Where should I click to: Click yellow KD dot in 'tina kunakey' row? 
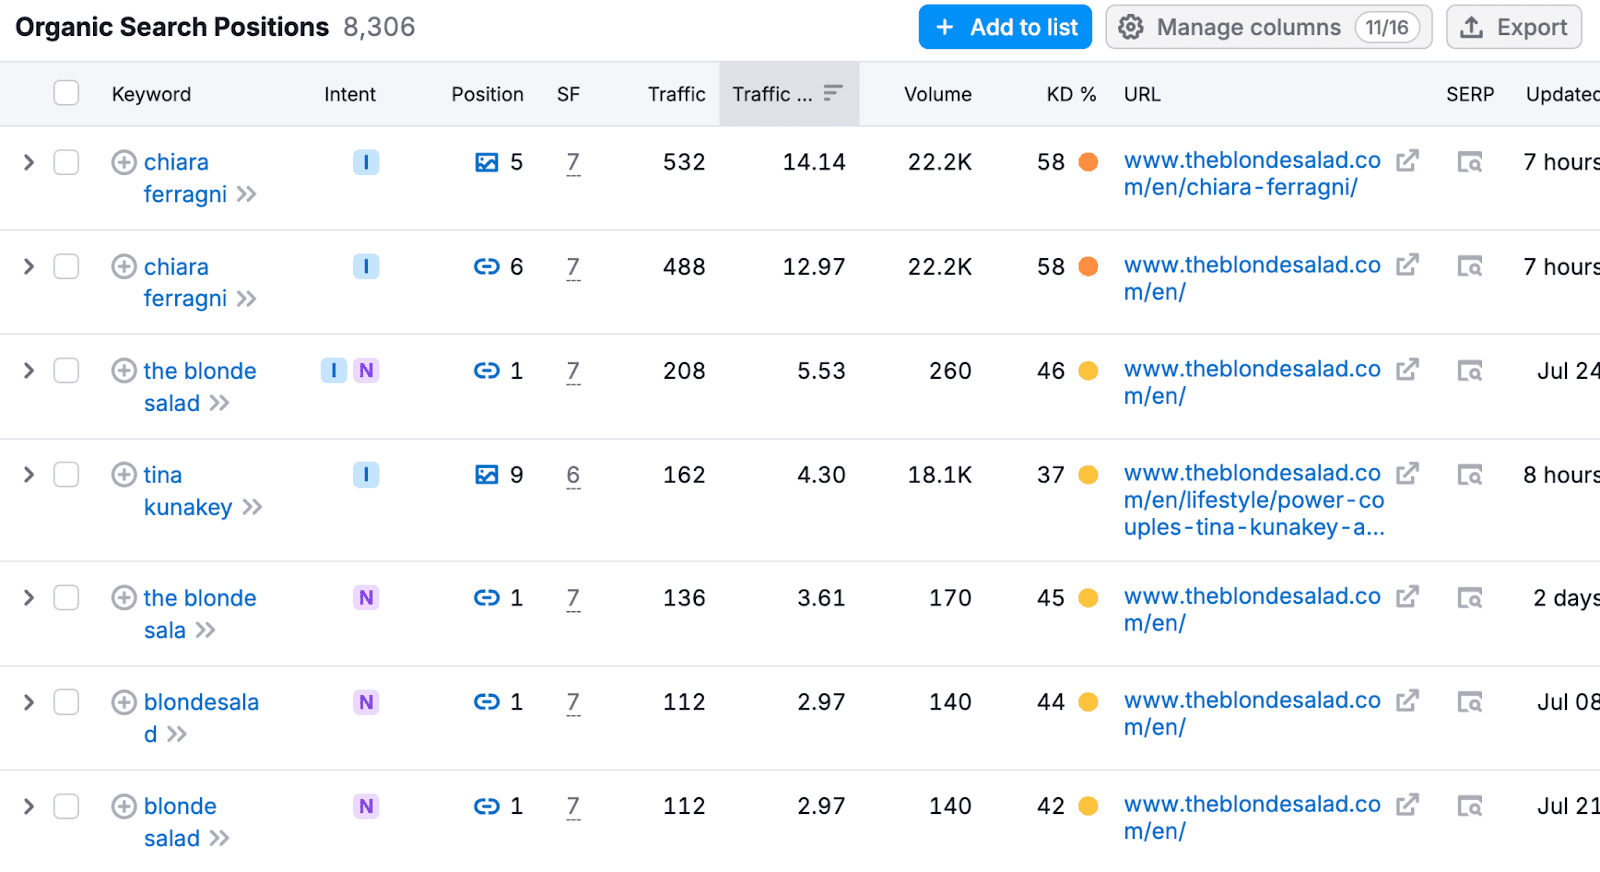(1089, 475)
